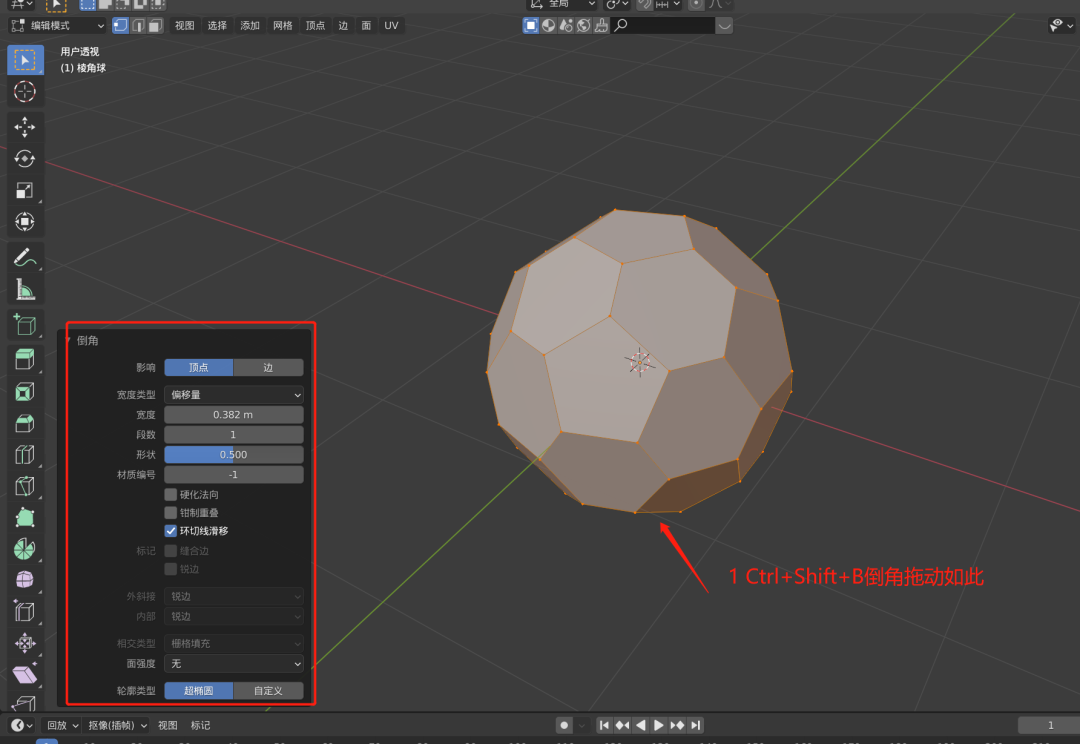1080x744 pixels.
Task: Select the Poly Build tool
Action: point(25,517)
